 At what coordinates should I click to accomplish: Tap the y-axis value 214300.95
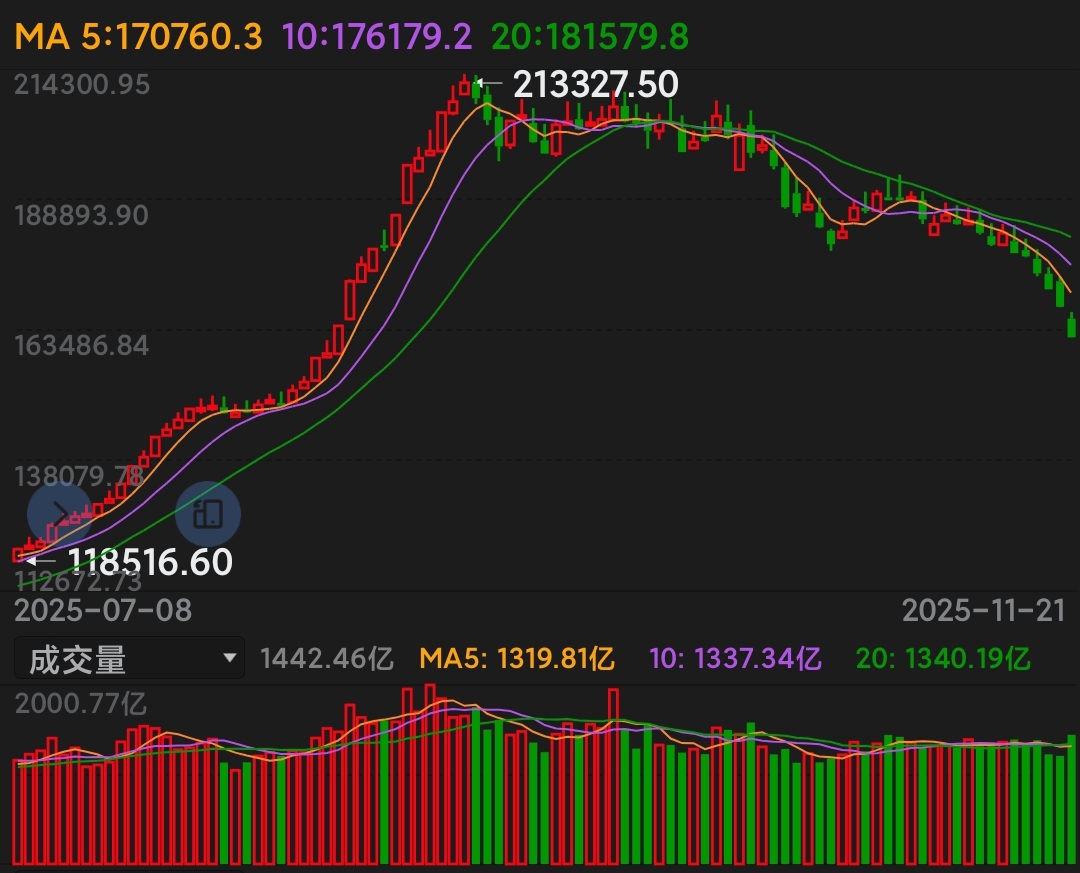coord(82,85)
